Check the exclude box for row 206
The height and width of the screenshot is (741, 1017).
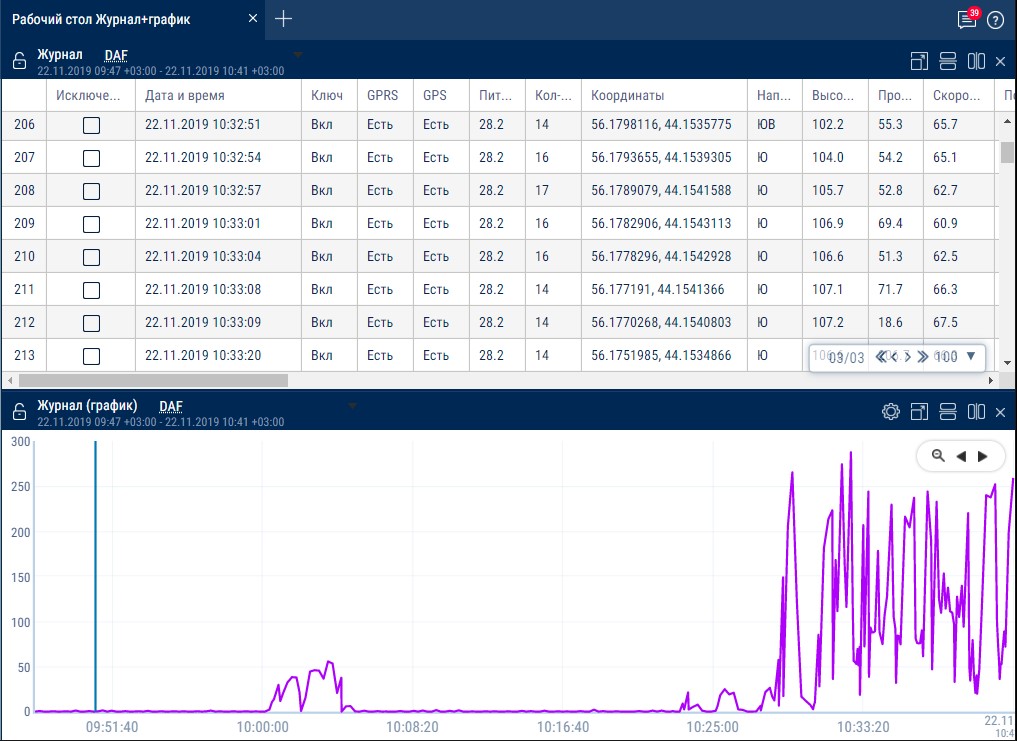tap(91, 125)
